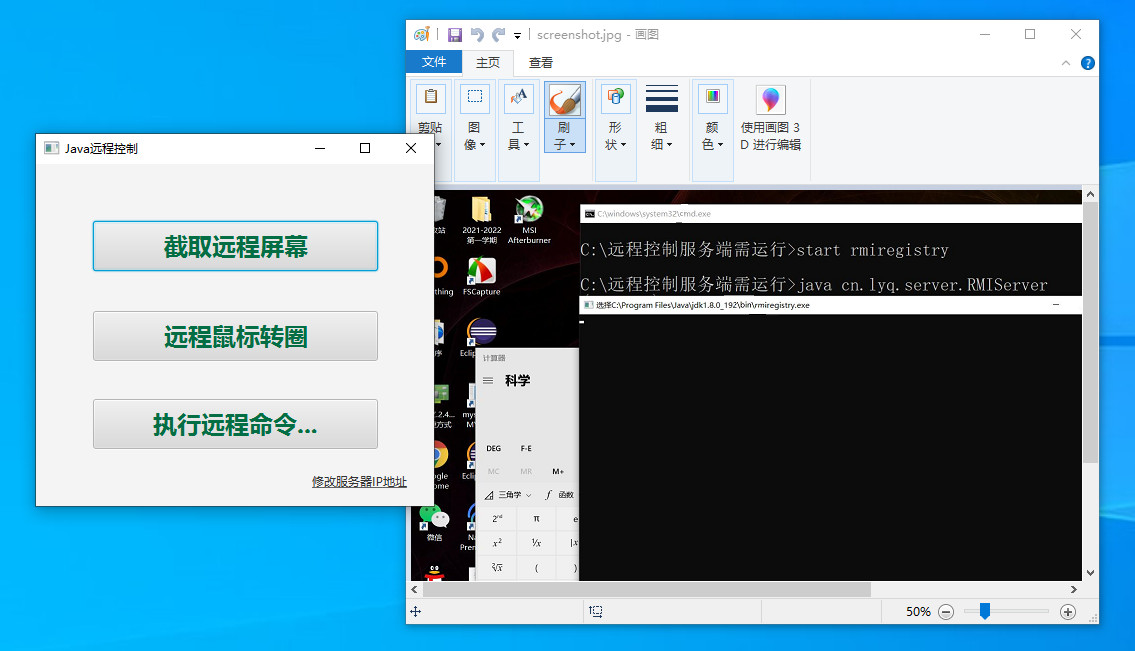Click the calculator hamburger menu in canvas
Viewport: 1135px width, 651px height.
pyautogui.click(x=488, y=380)
